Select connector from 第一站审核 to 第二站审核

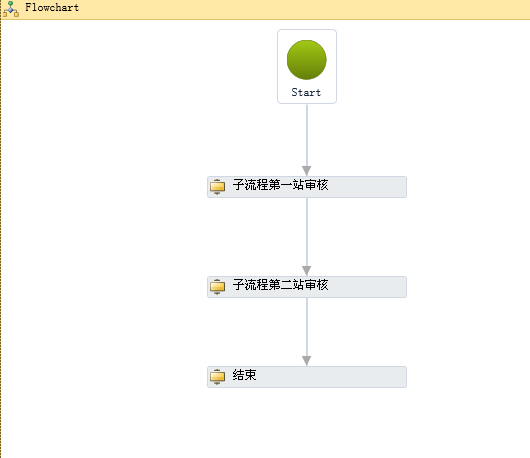coord(307,237)
